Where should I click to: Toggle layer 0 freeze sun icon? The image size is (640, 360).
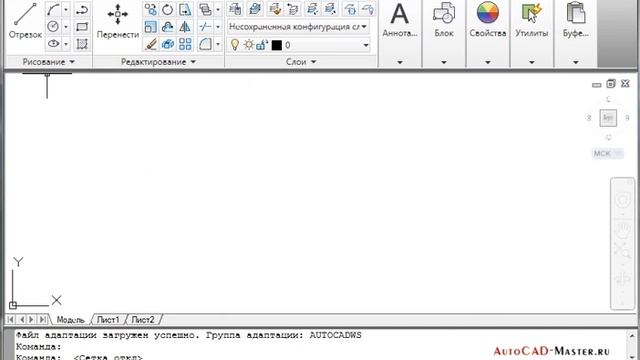[x=249, y=45]
